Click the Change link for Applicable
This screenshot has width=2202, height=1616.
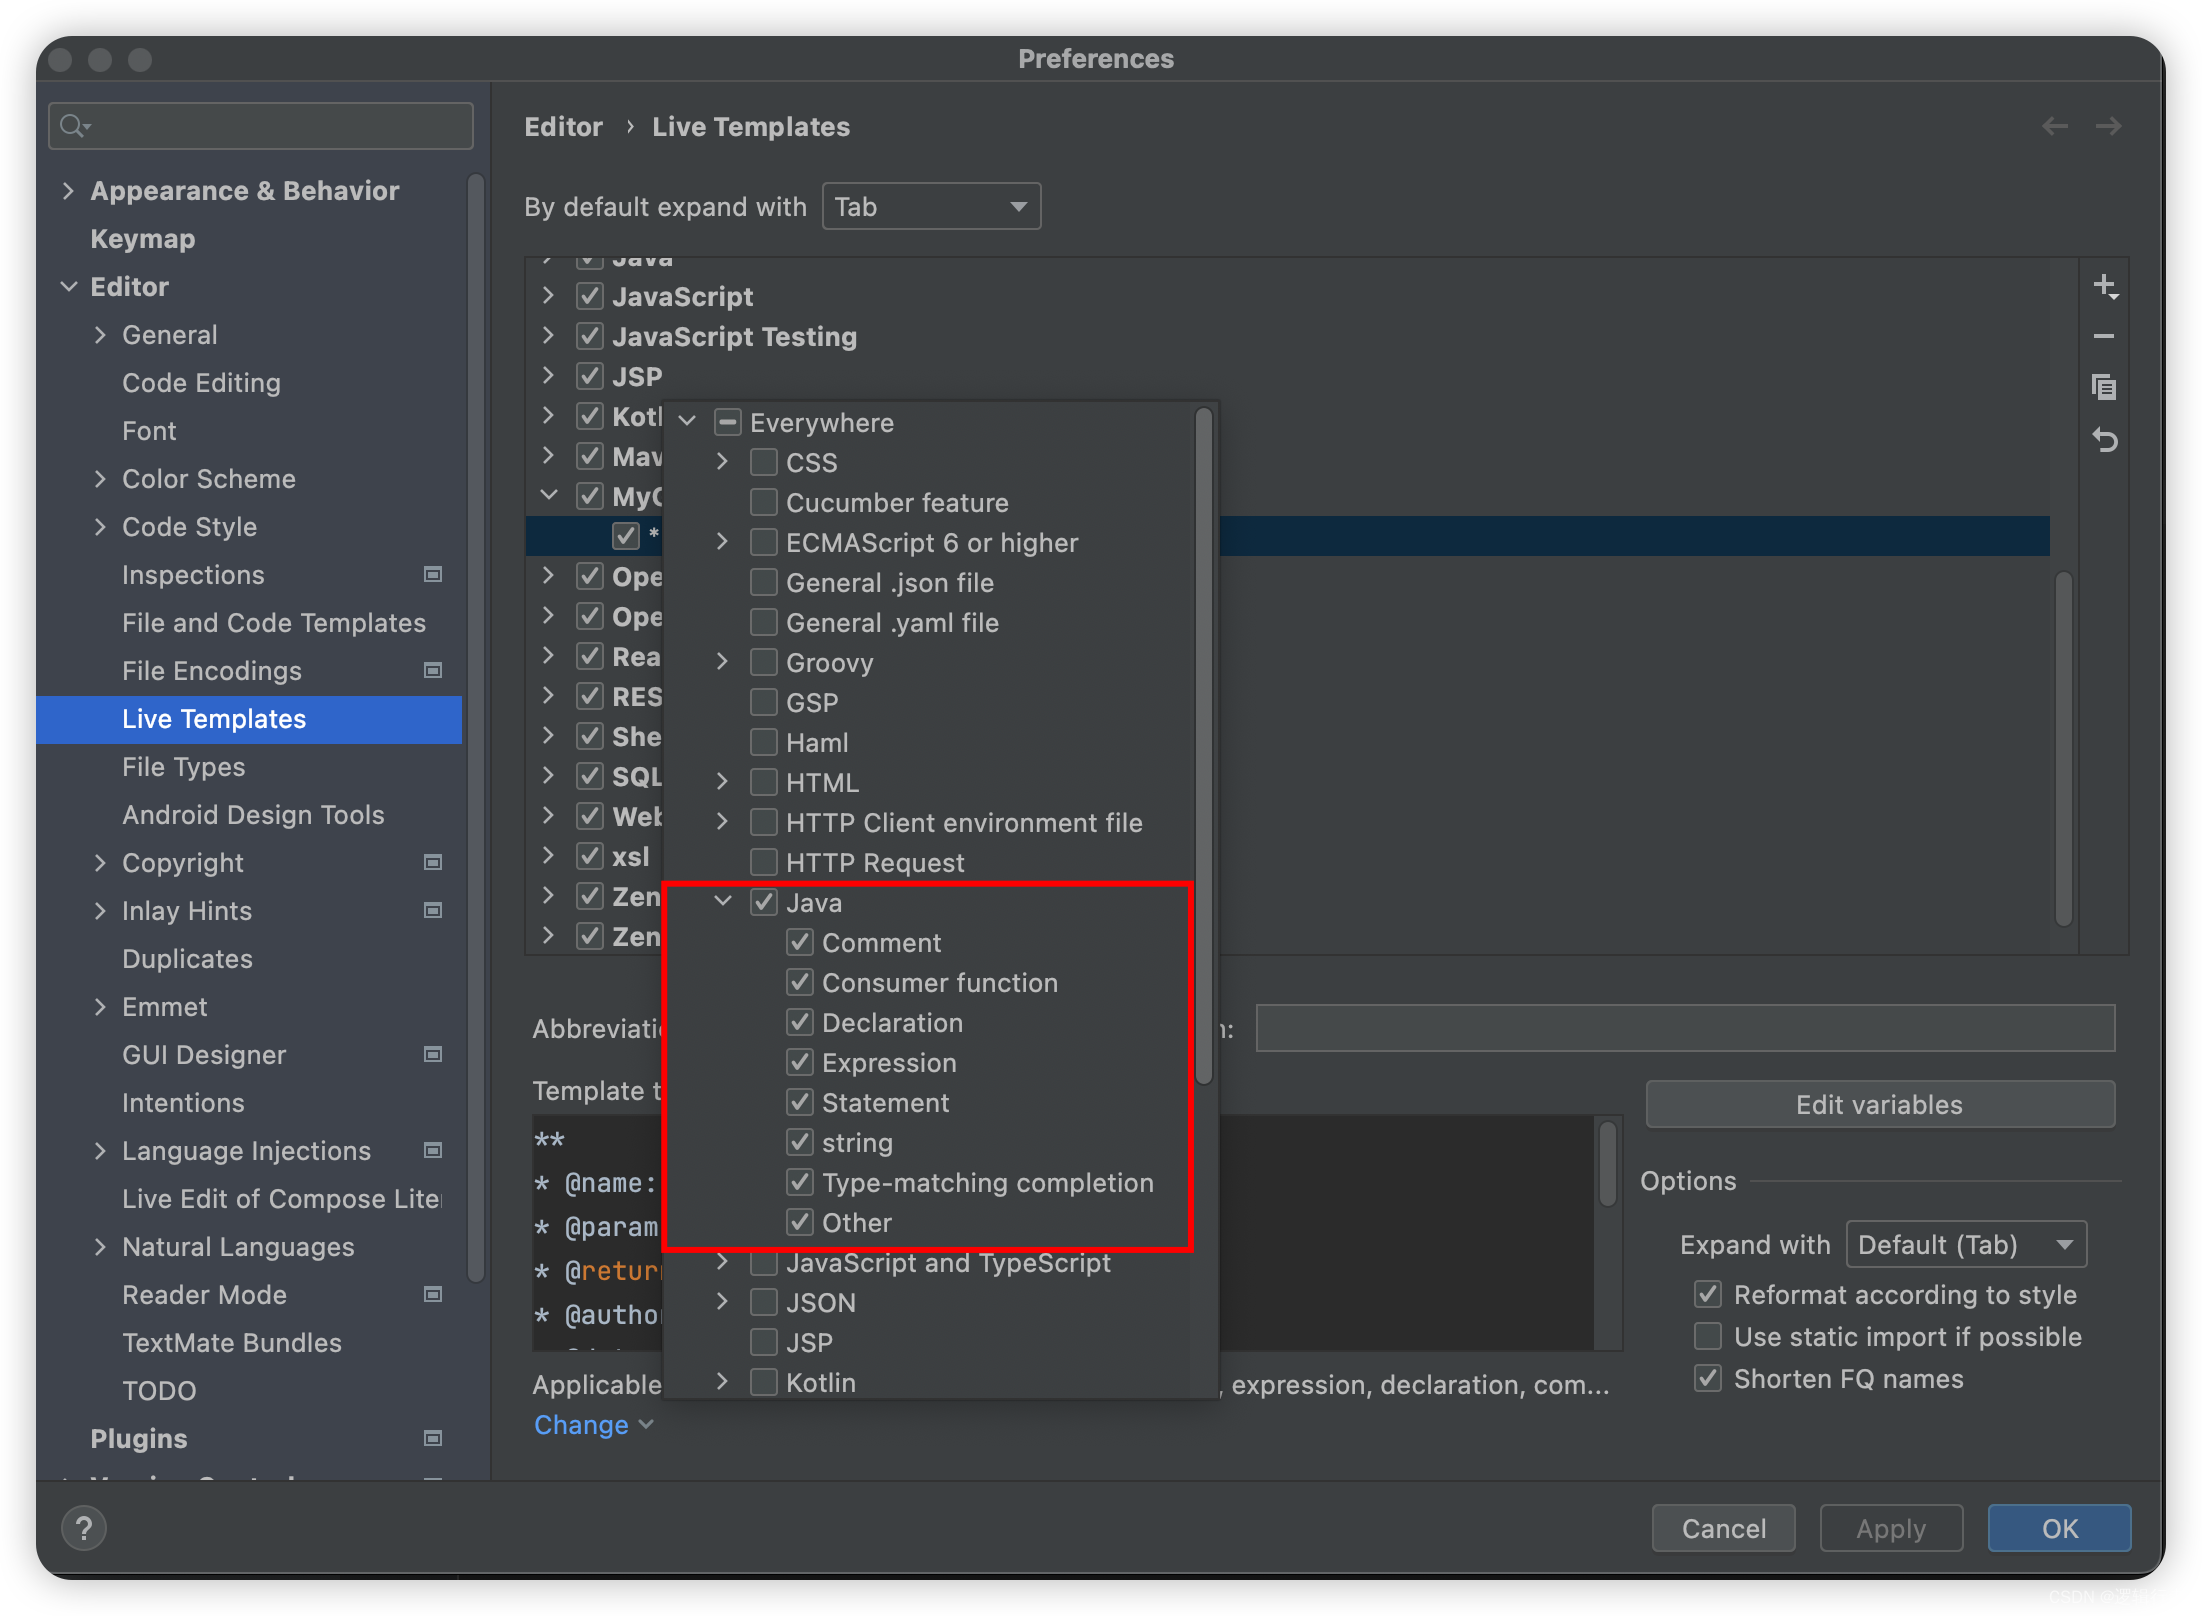[x=580, y=1424]
